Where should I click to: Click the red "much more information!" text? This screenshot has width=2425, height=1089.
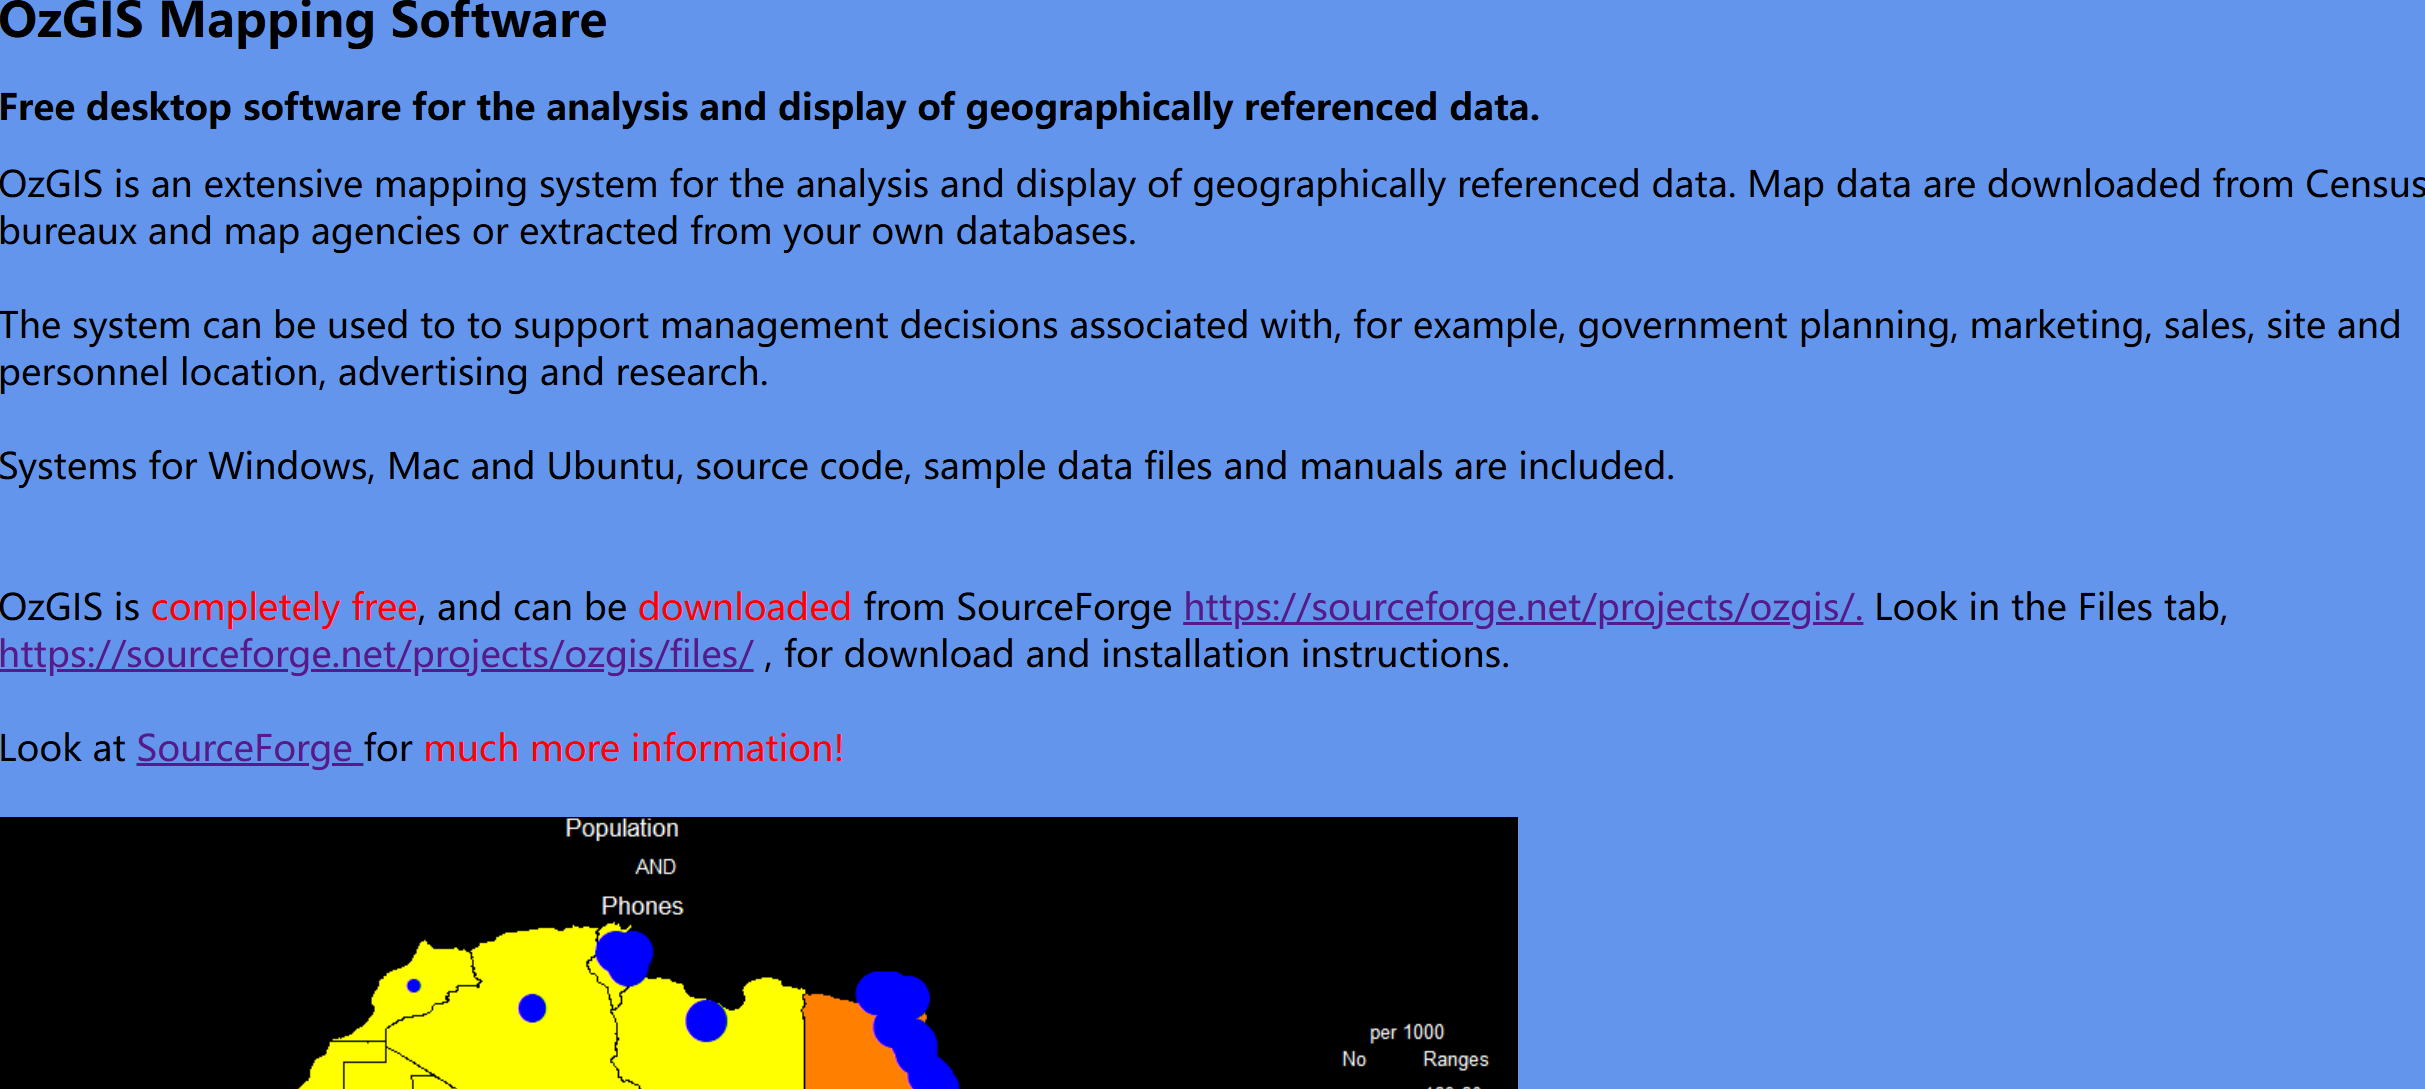(x=633, y=749)
